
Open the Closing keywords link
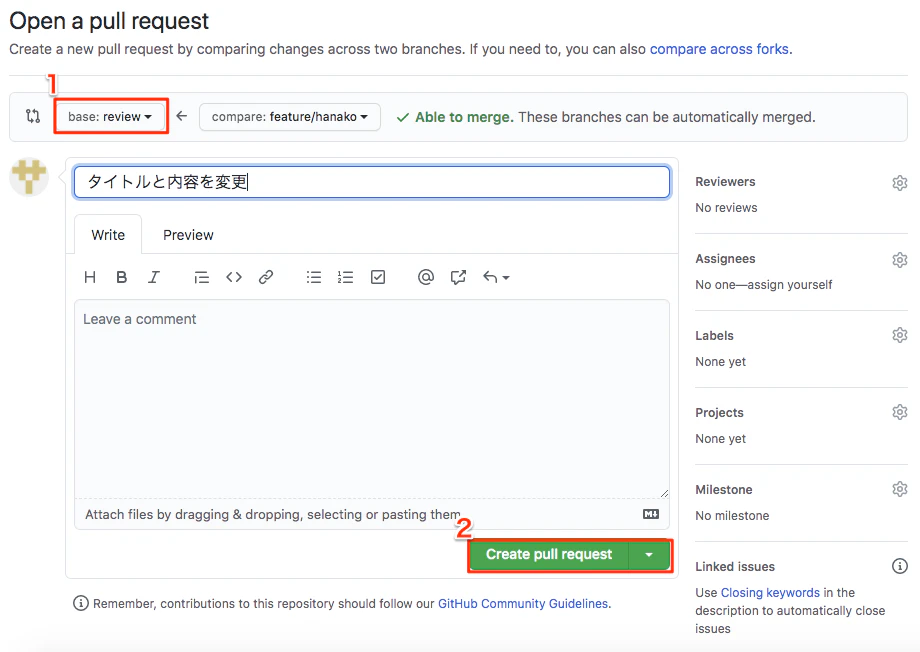(770, 592)
